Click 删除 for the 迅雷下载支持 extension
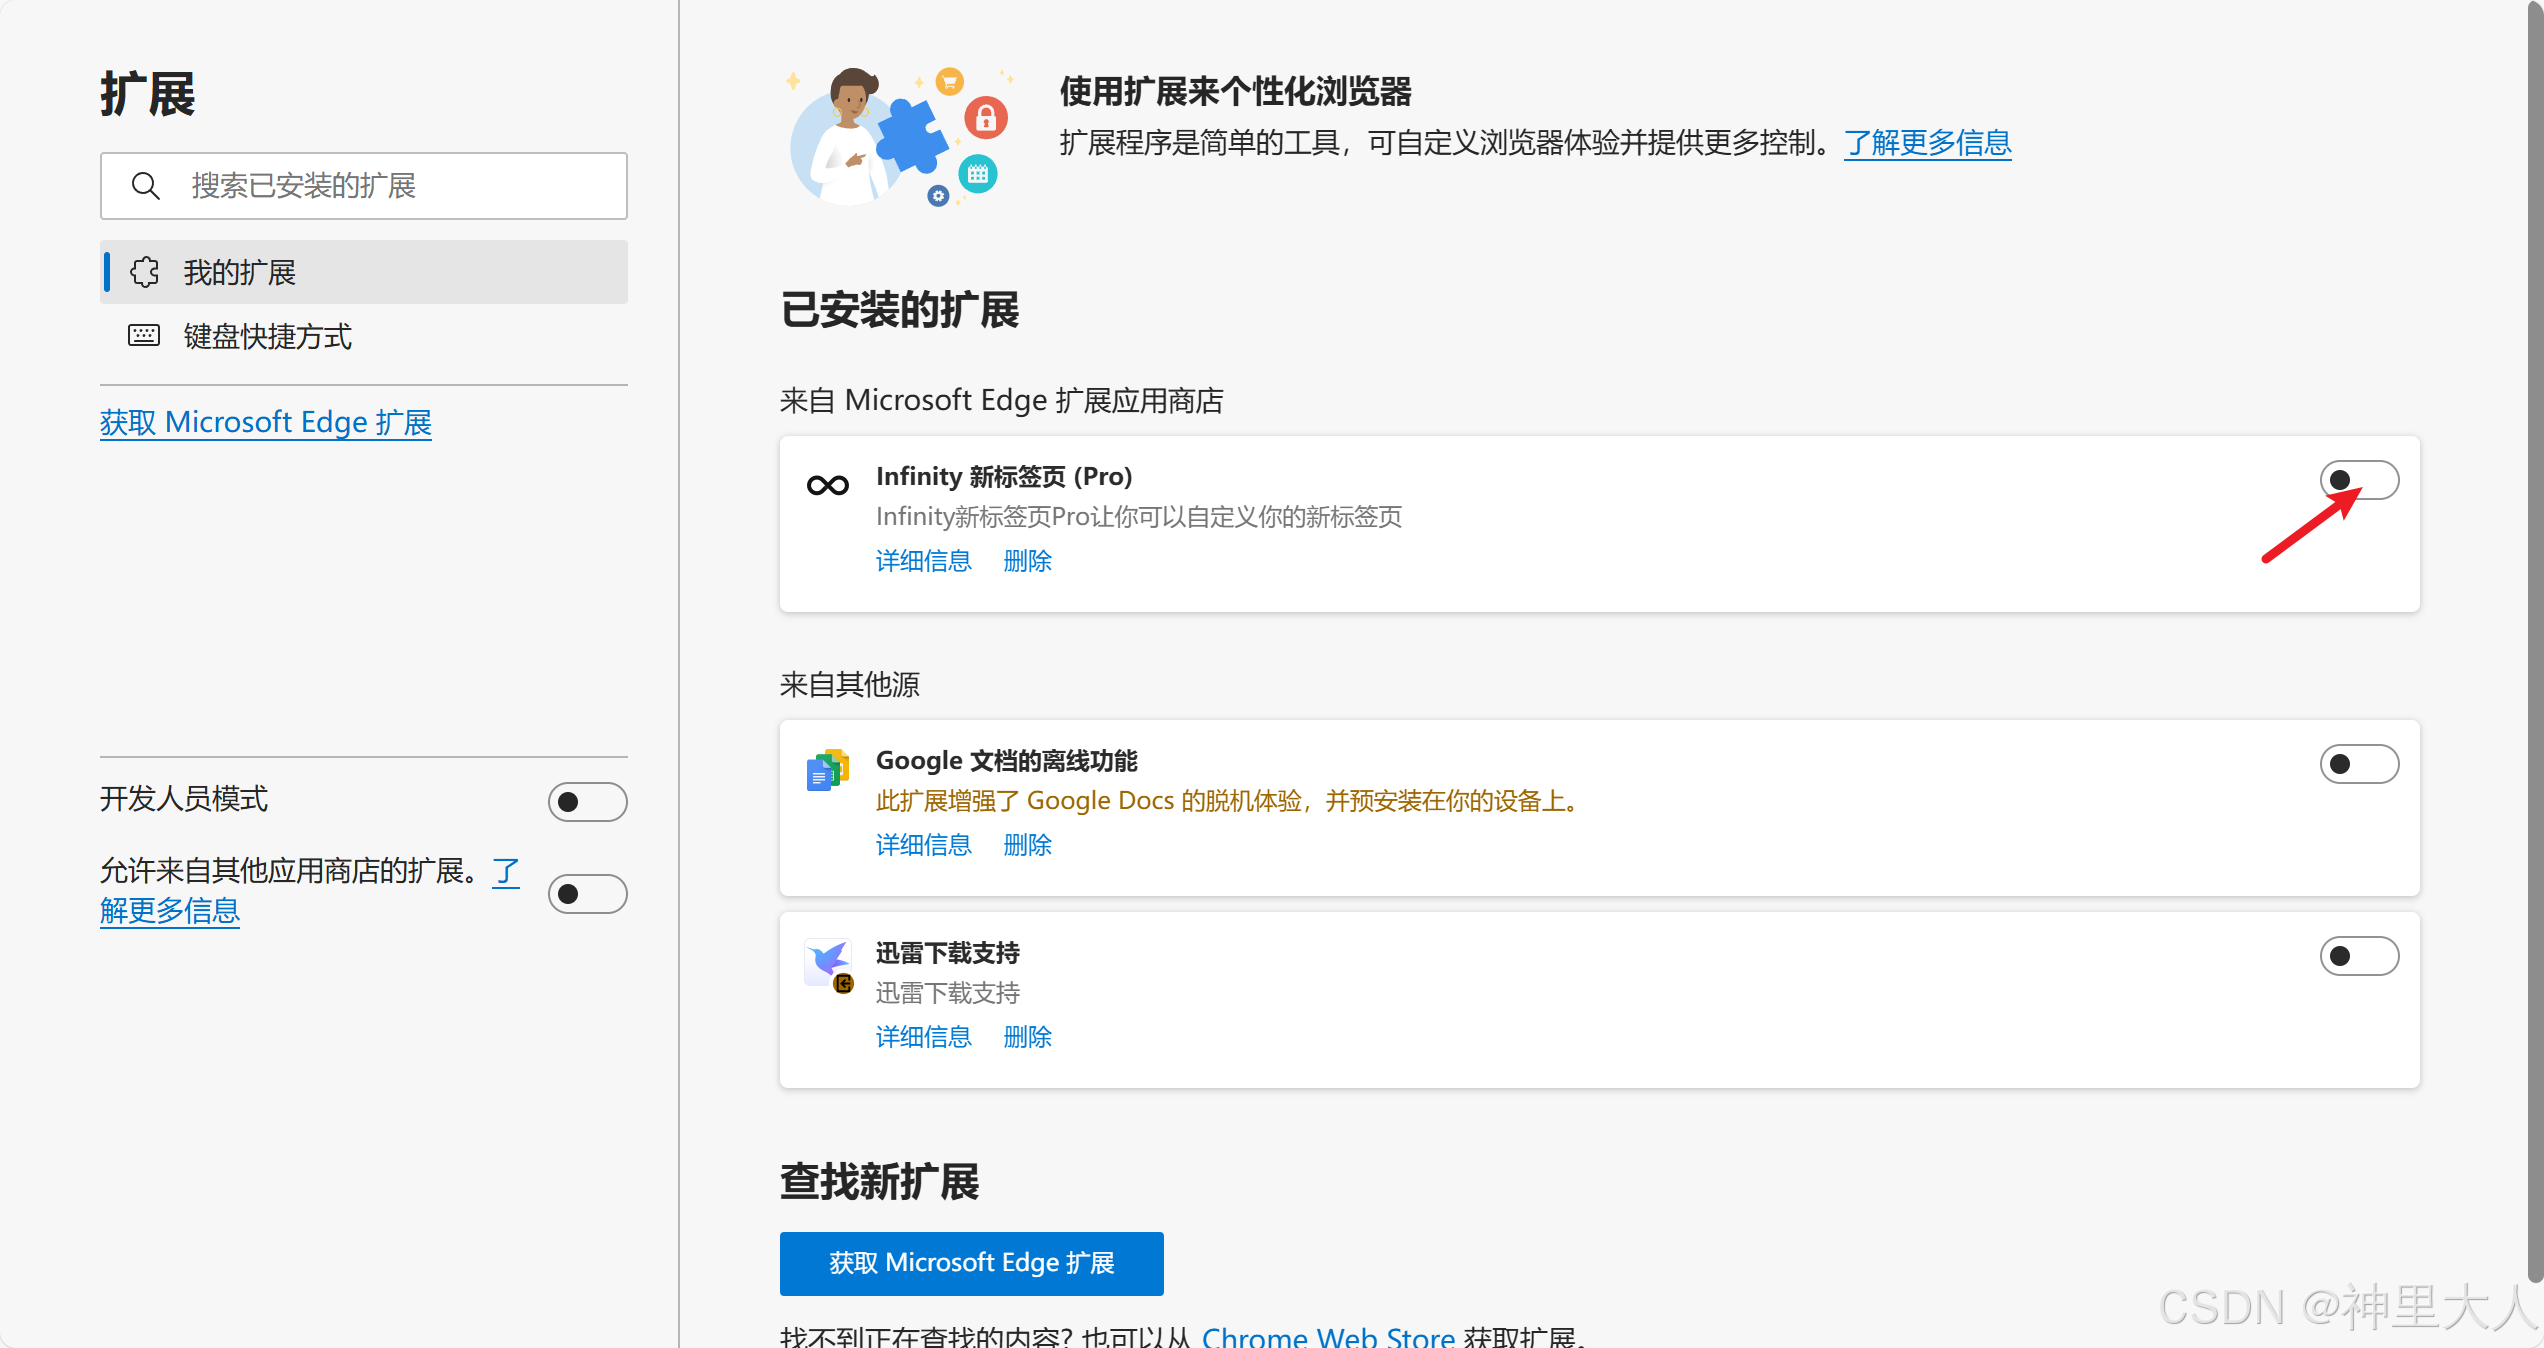Screen dimensions: 2544x1348 click(x=1027, y=1037)
